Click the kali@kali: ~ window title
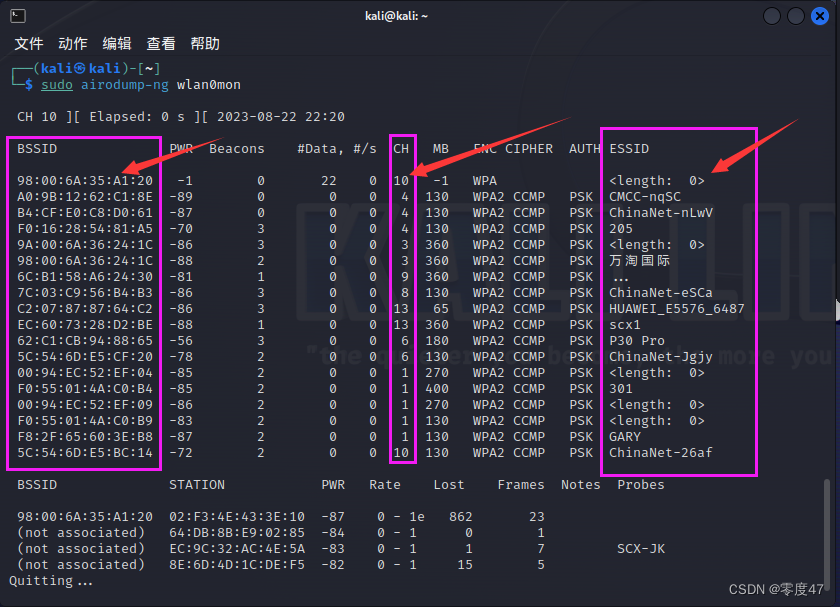This screenshot has height=607, width=840. coord(396,16)
